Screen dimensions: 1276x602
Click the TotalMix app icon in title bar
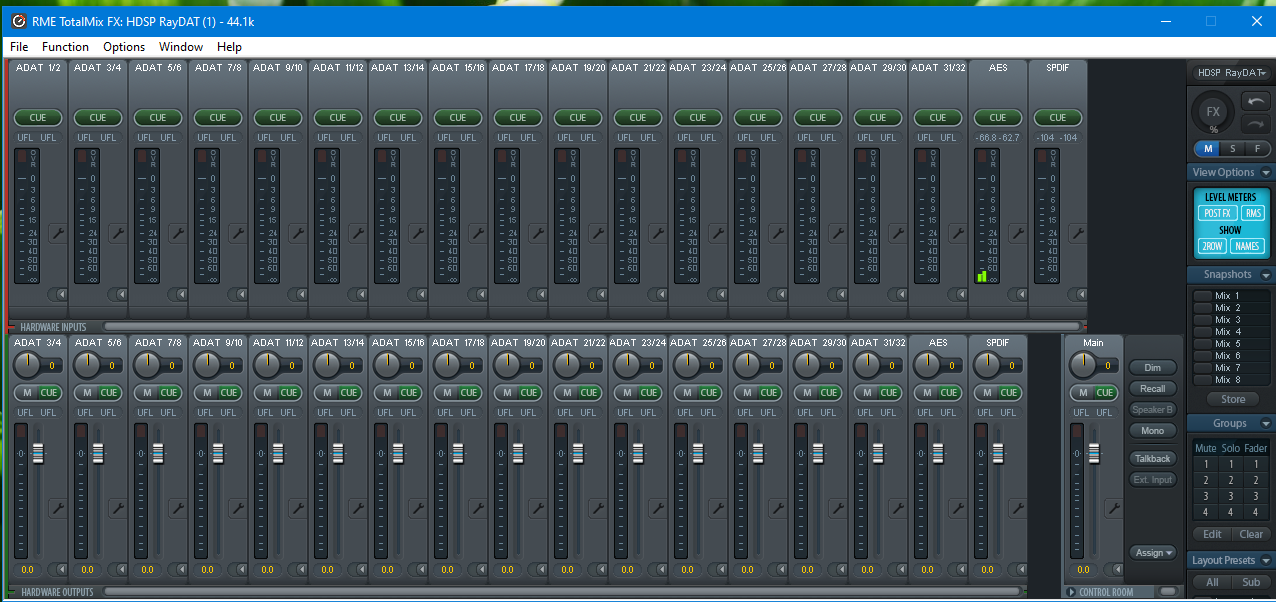pyautogui.click(x=18, y=20)
